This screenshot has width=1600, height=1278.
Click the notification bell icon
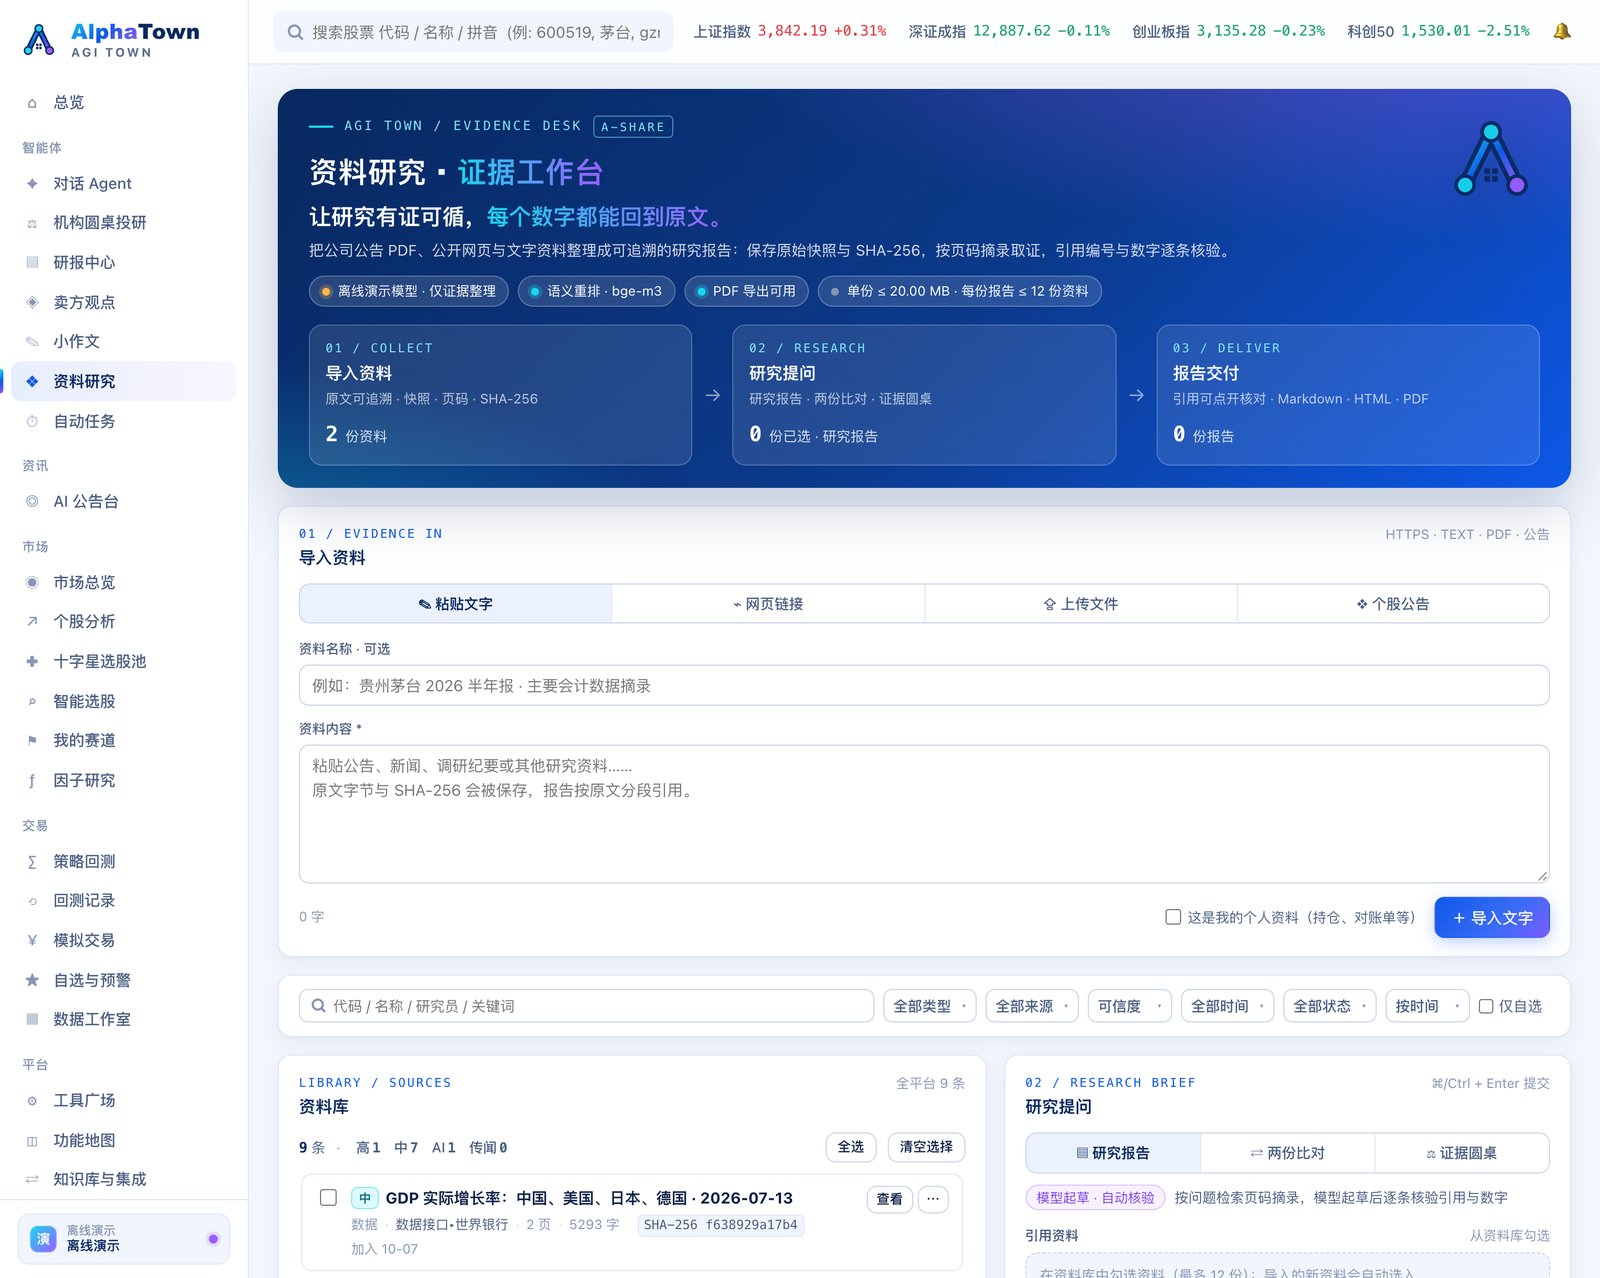1561,31
